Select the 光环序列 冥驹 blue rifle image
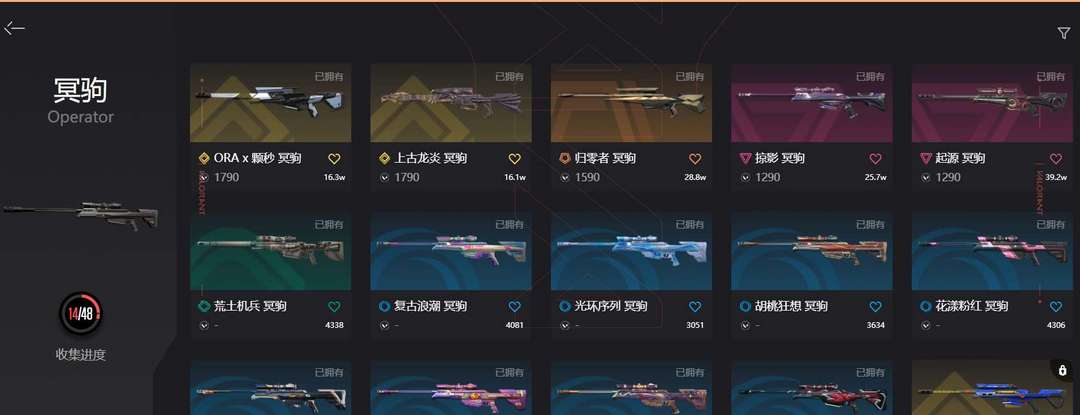Image resolution: width=1080 pixels, height=415 pixels. click(x=632, y=251)
